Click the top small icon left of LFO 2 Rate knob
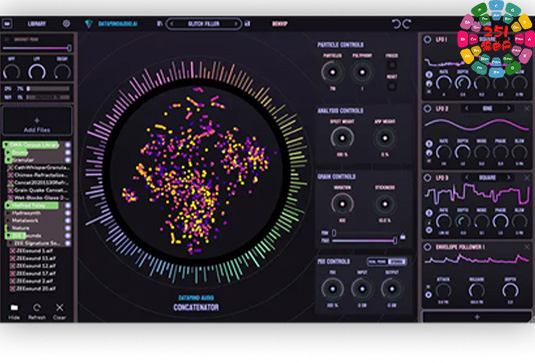The height and width of the screenshot is (363, 535). 429,144
